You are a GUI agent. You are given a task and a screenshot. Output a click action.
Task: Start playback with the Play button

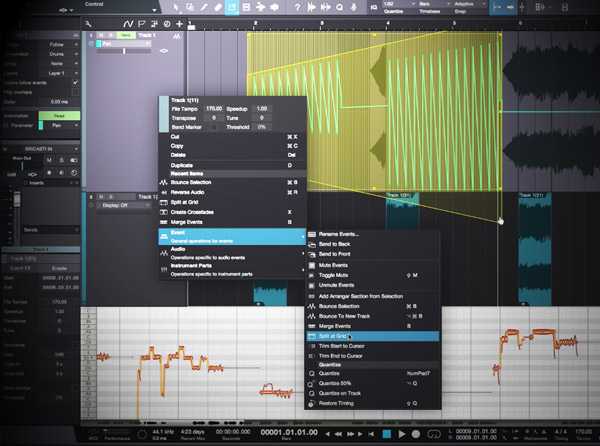coord(401,434)
